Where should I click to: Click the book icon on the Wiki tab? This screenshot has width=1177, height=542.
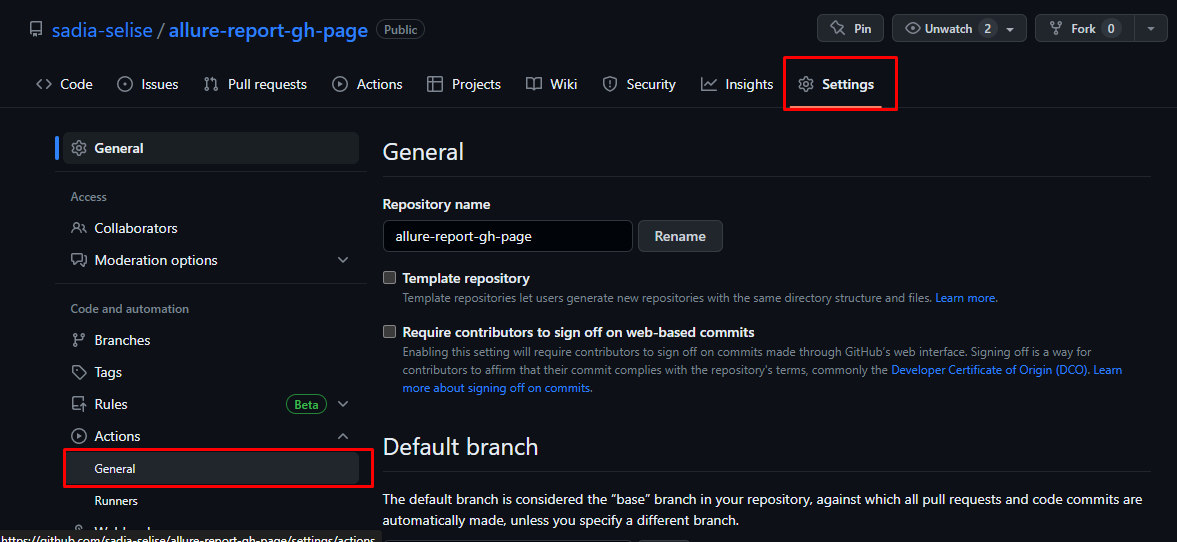[534, 84]
